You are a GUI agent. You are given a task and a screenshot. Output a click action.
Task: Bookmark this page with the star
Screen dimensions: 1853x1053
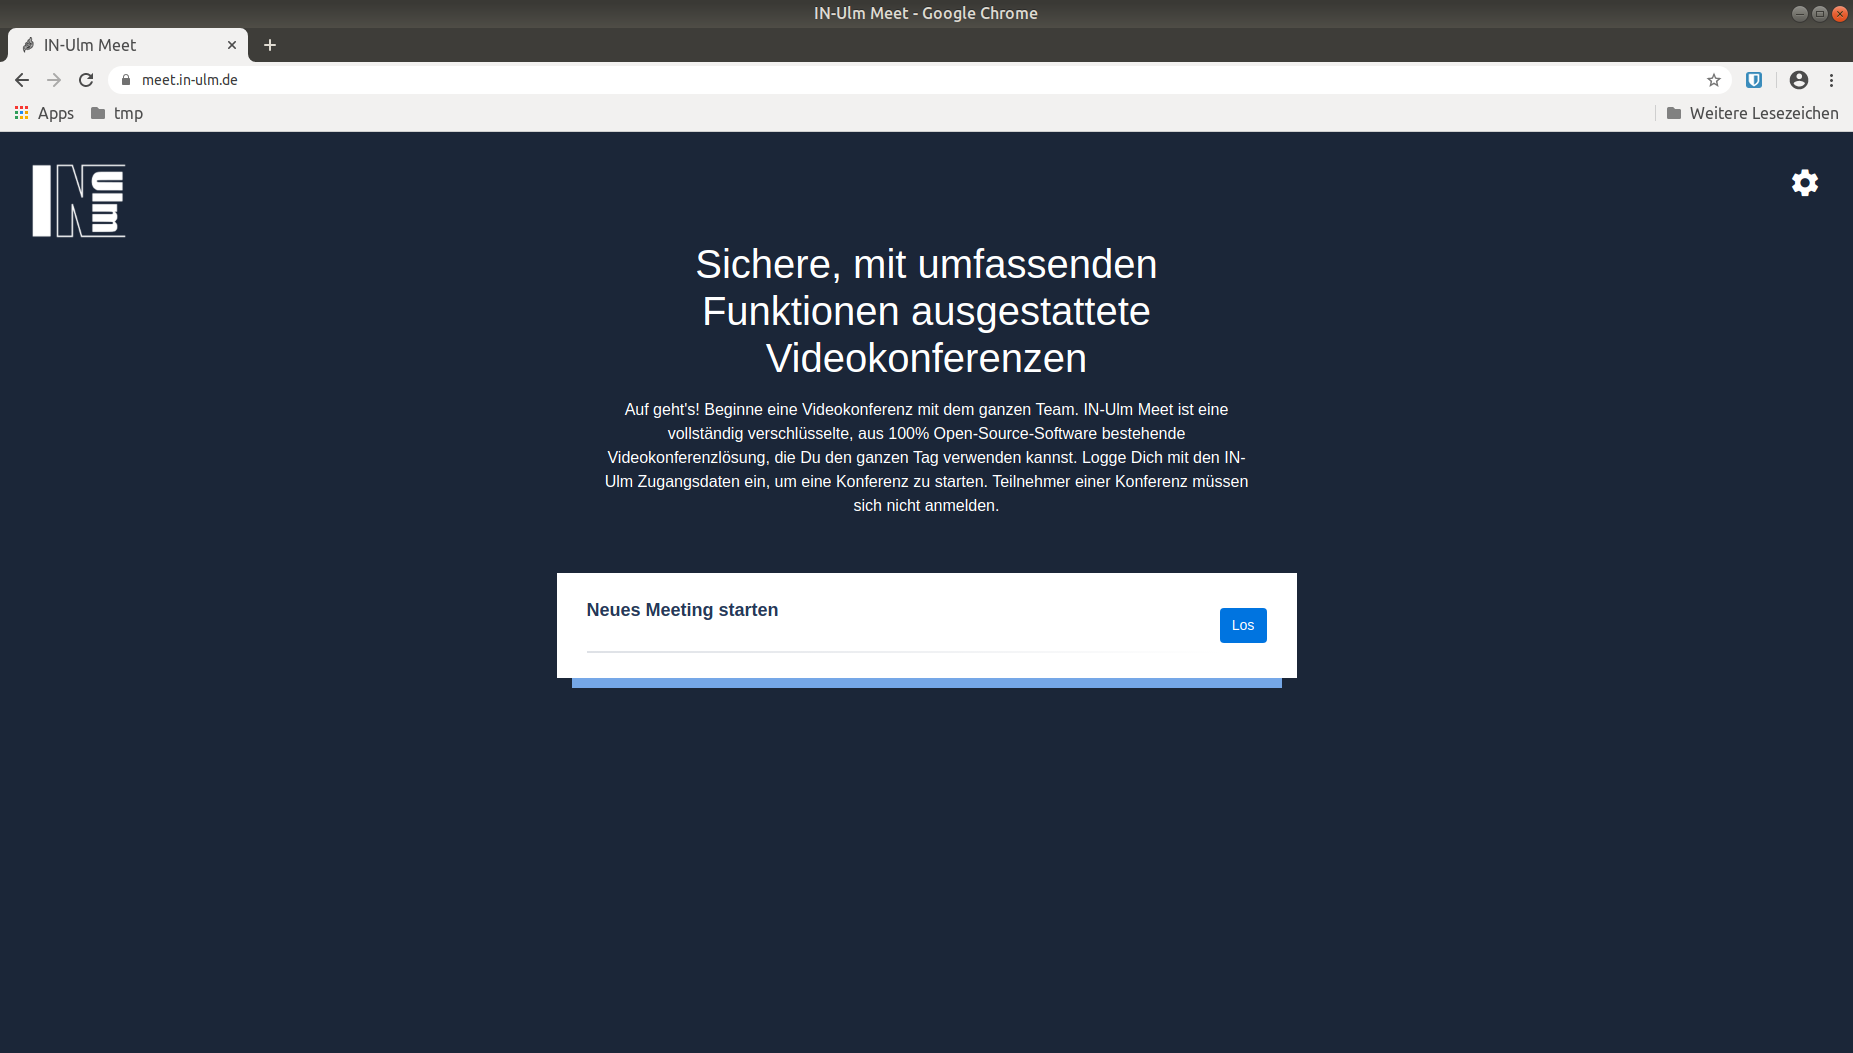[1714, 80]
